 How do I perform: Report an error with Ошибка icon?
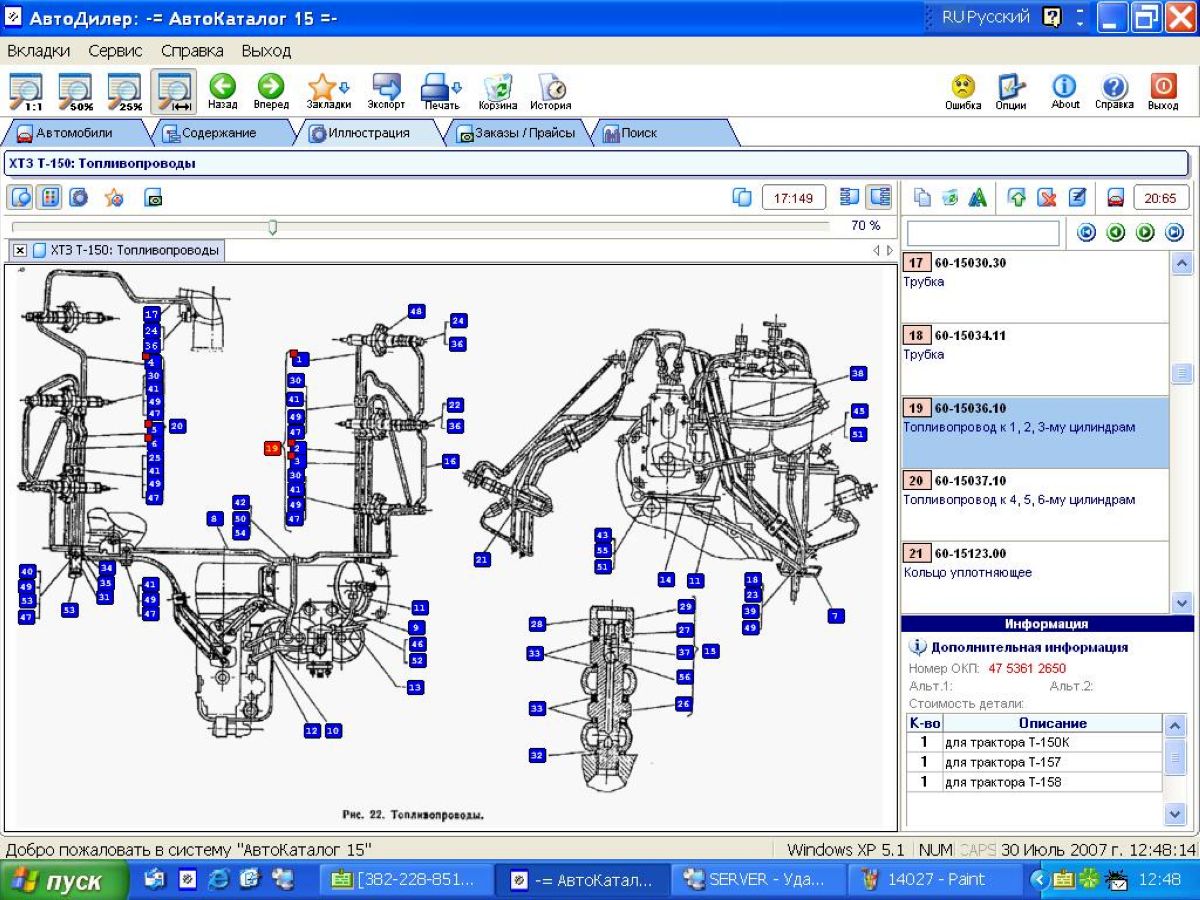pos(963,90)
